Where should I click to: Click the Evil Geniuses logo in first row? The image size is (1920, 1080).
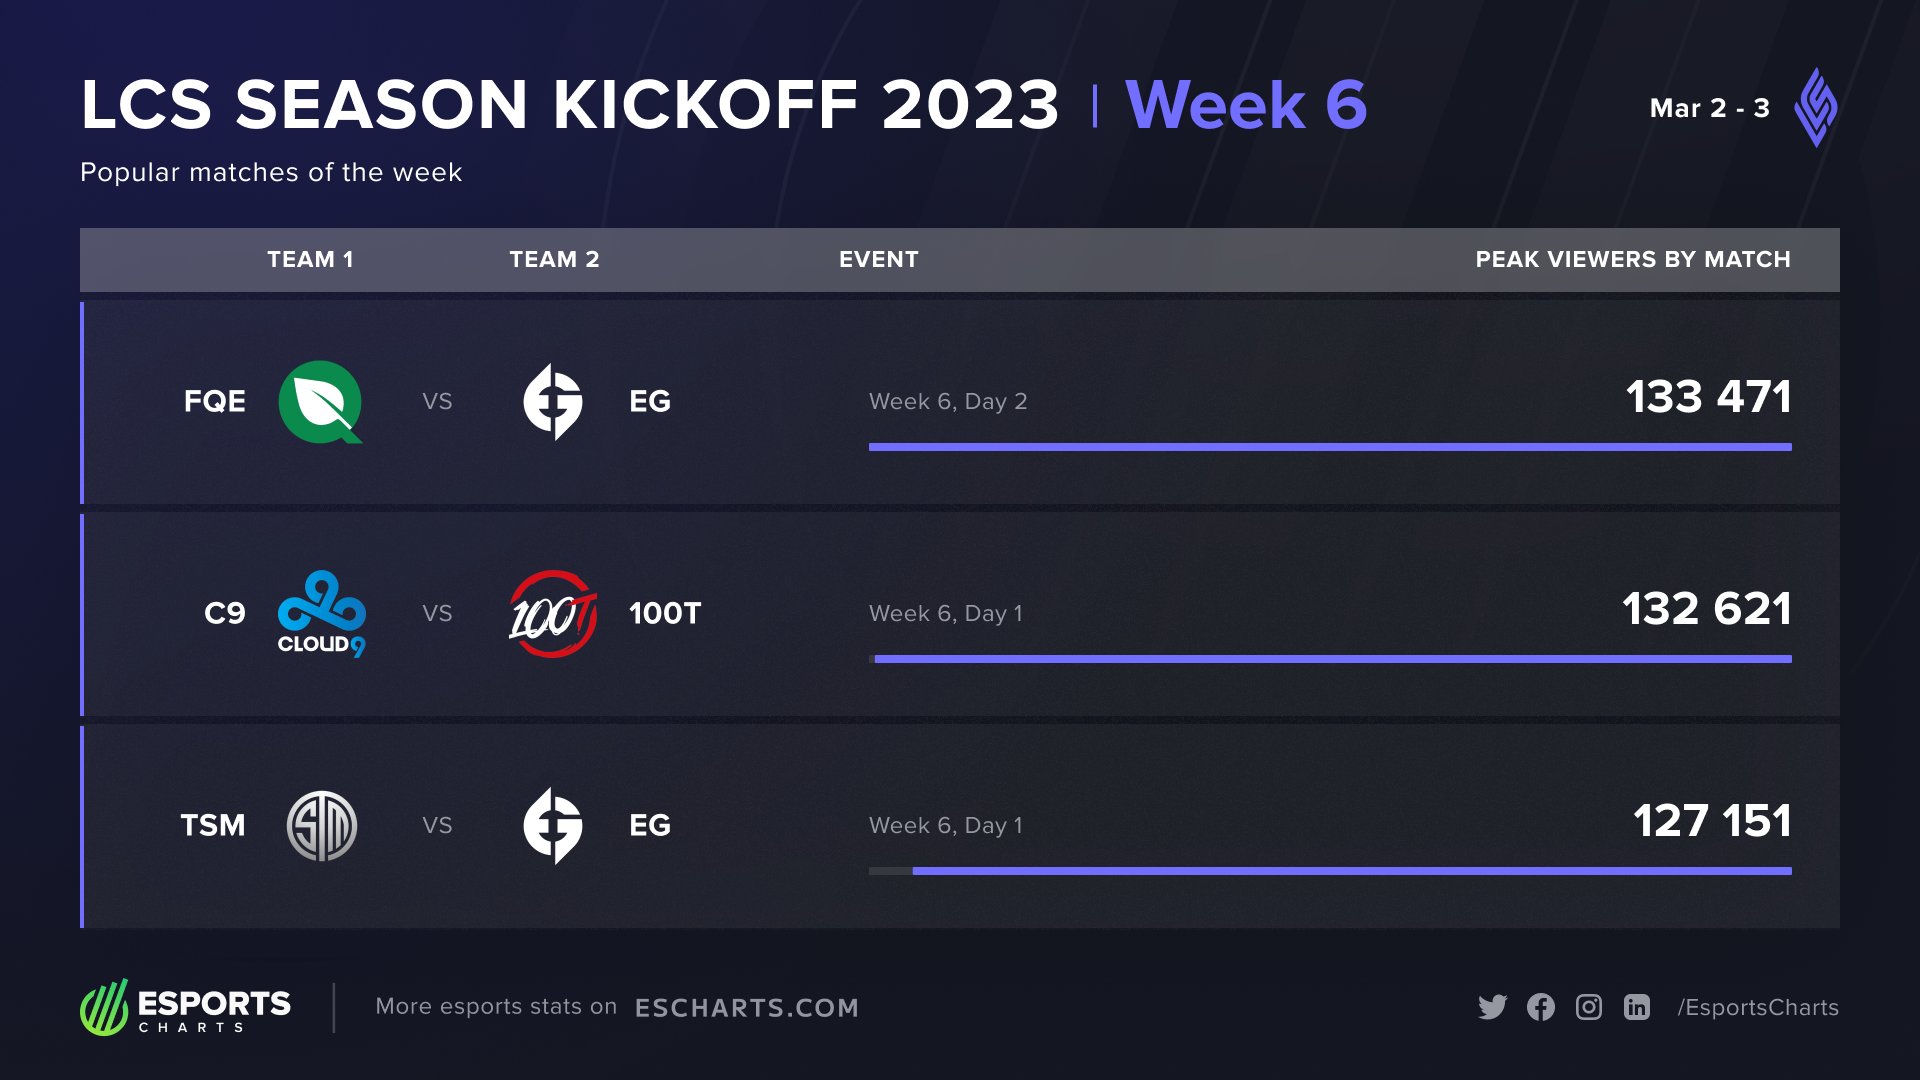(x=553, y=402)
